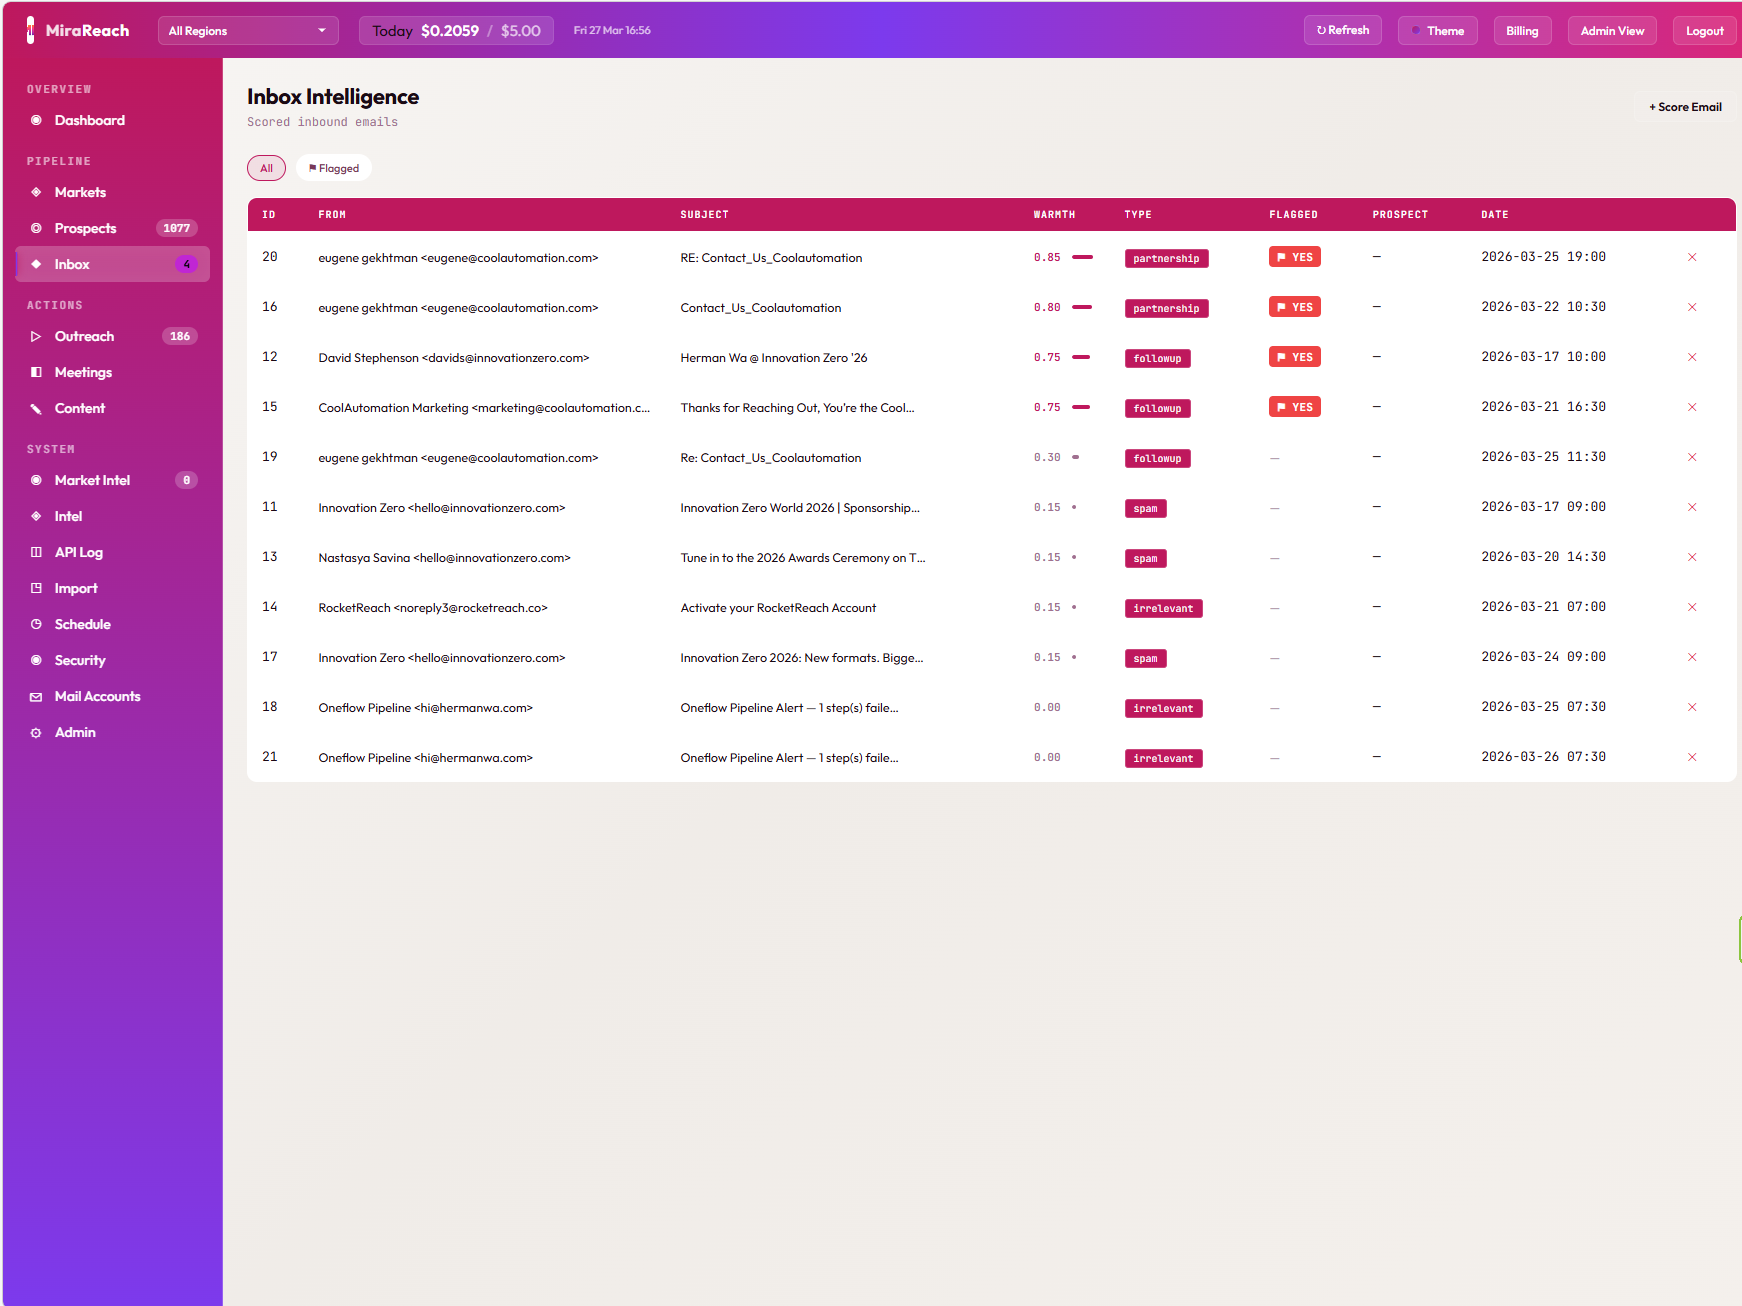1742x1306 pixels.
Task: Collapse the Inbox badge counter in sidebar
Action: 187,264
